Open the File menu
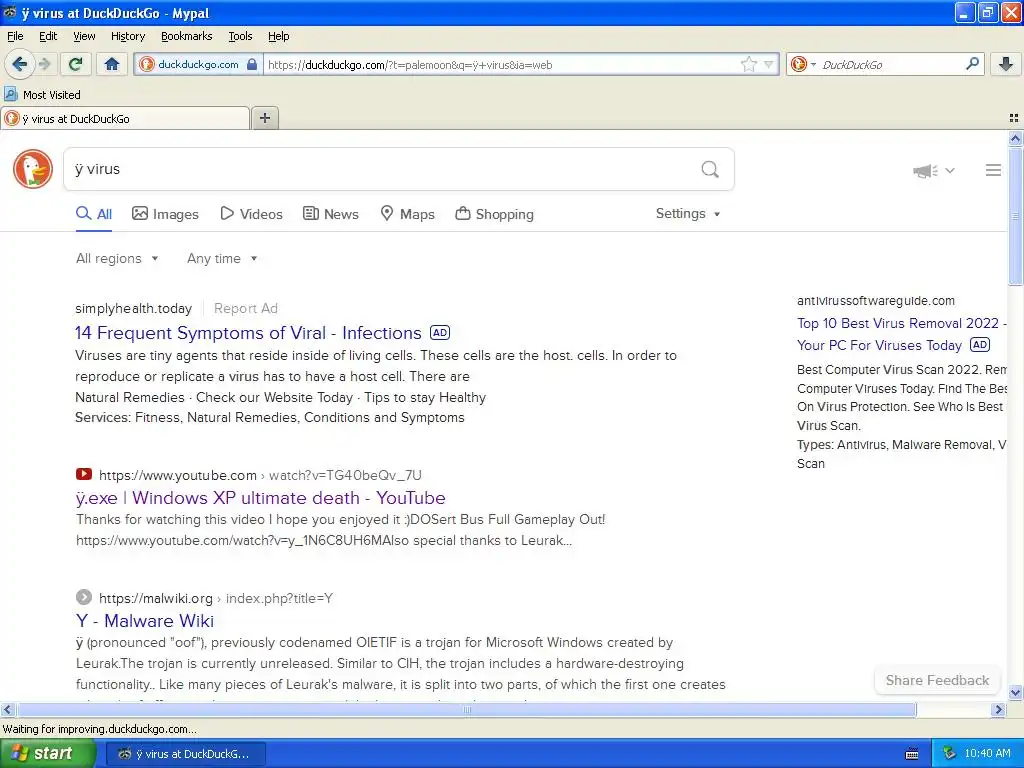 [15, 37]
